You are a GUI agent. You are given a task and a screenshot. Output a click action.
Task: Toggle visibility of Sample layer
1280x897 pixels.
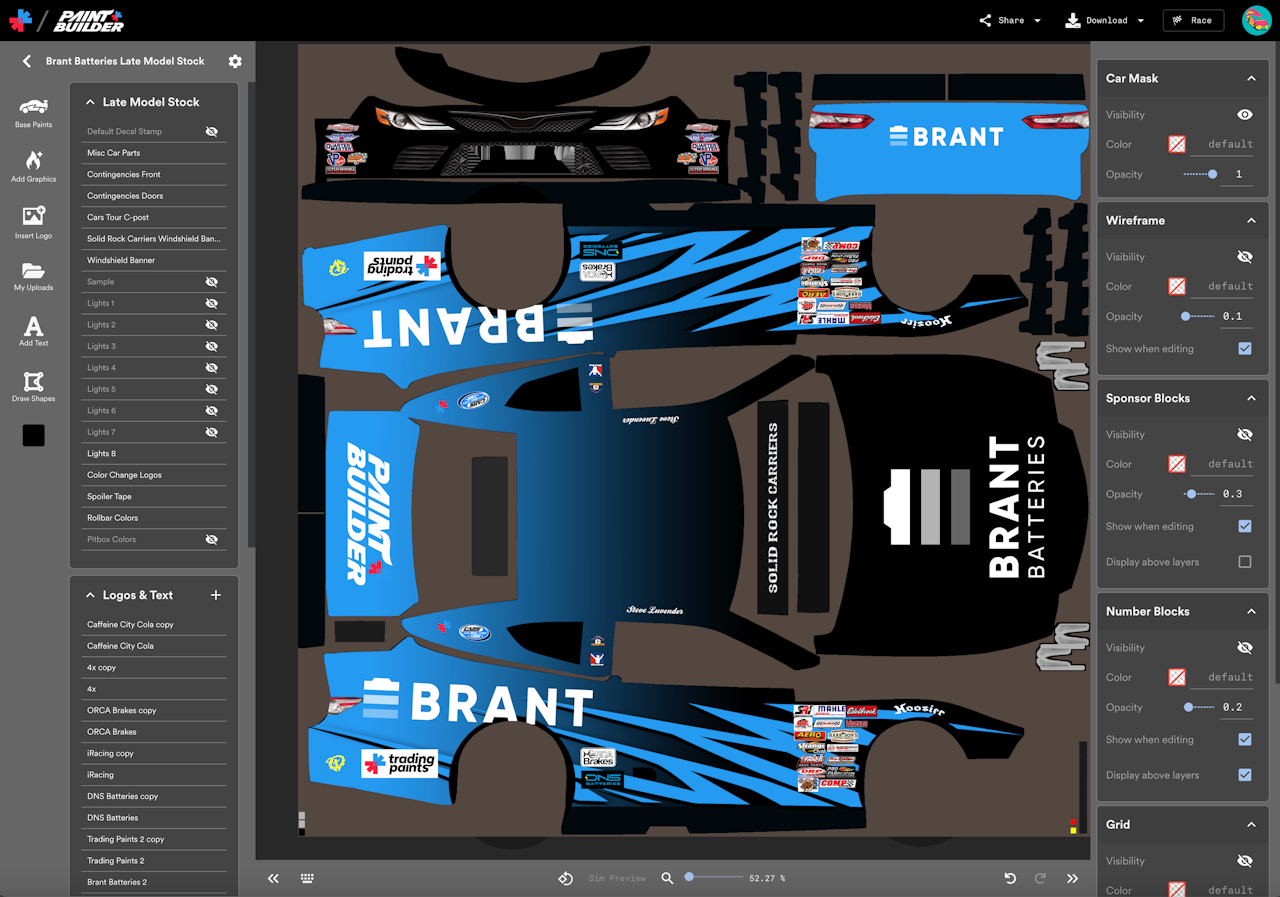[x=212, y=282]
